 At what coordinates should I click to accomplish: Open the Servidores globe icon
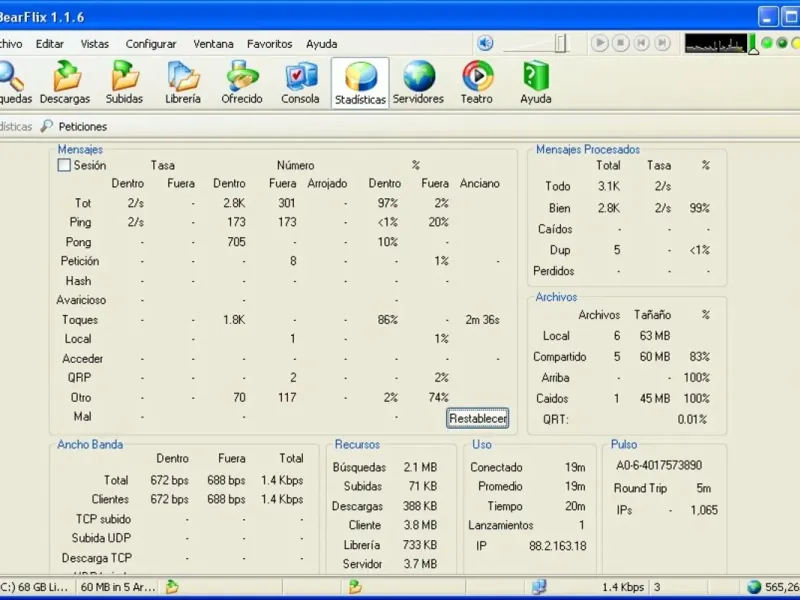(x=418, y=82)
